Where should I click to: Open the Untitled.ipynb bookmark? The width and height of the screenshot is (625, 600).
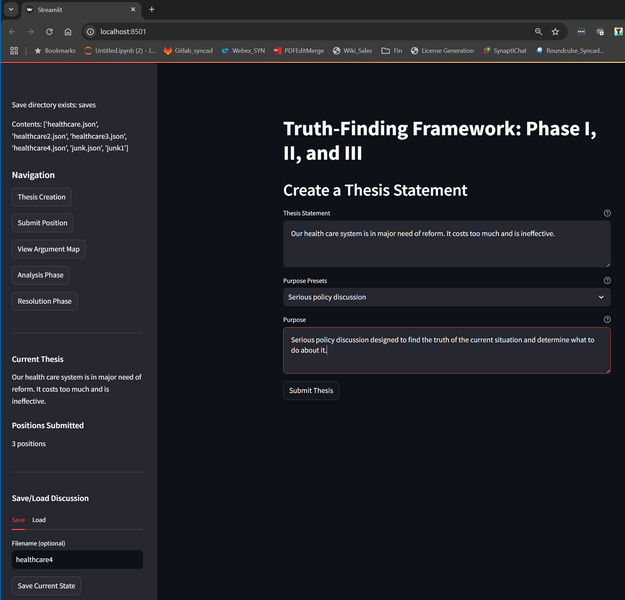point(120,51)
